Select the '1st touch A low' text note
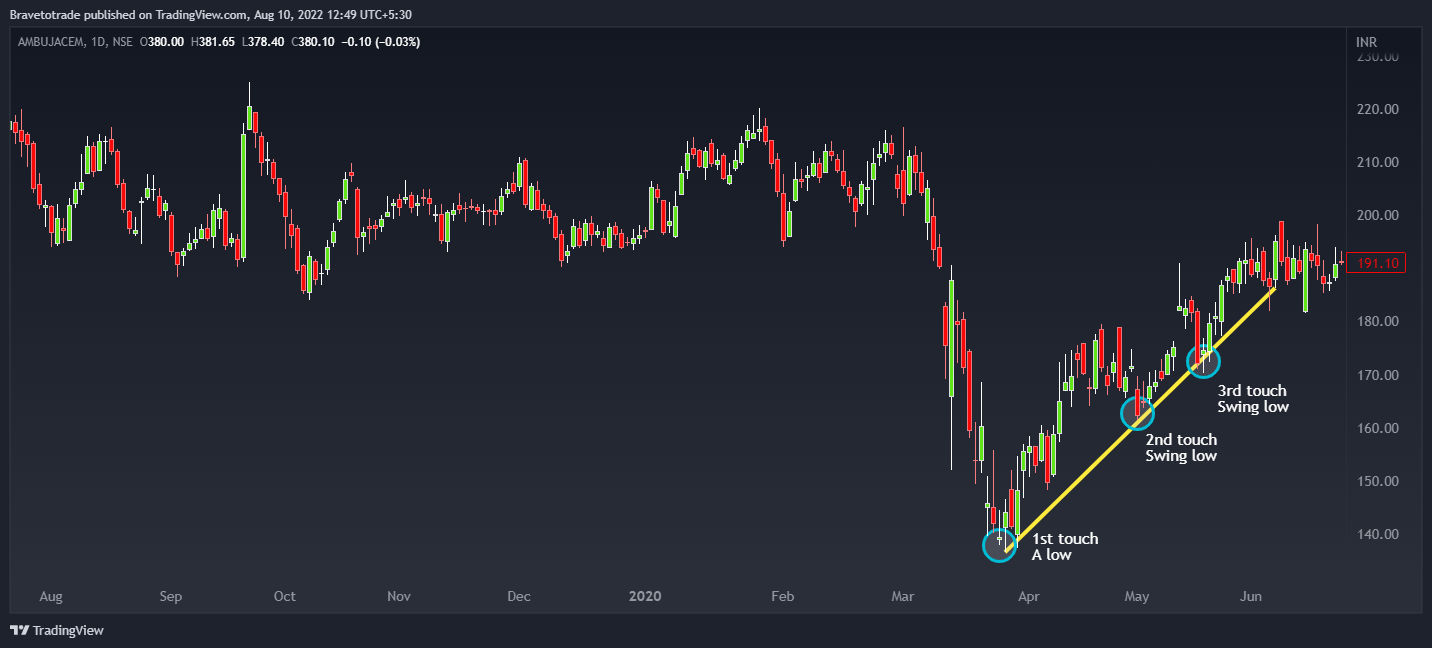The image size is (1432, 648). click(x=1065, y=547)
